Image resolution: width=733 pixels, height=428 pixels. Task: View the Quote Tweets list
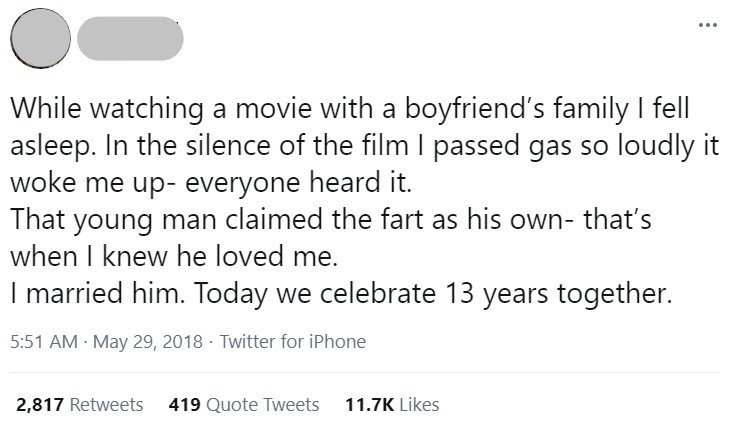click(263, 405)
